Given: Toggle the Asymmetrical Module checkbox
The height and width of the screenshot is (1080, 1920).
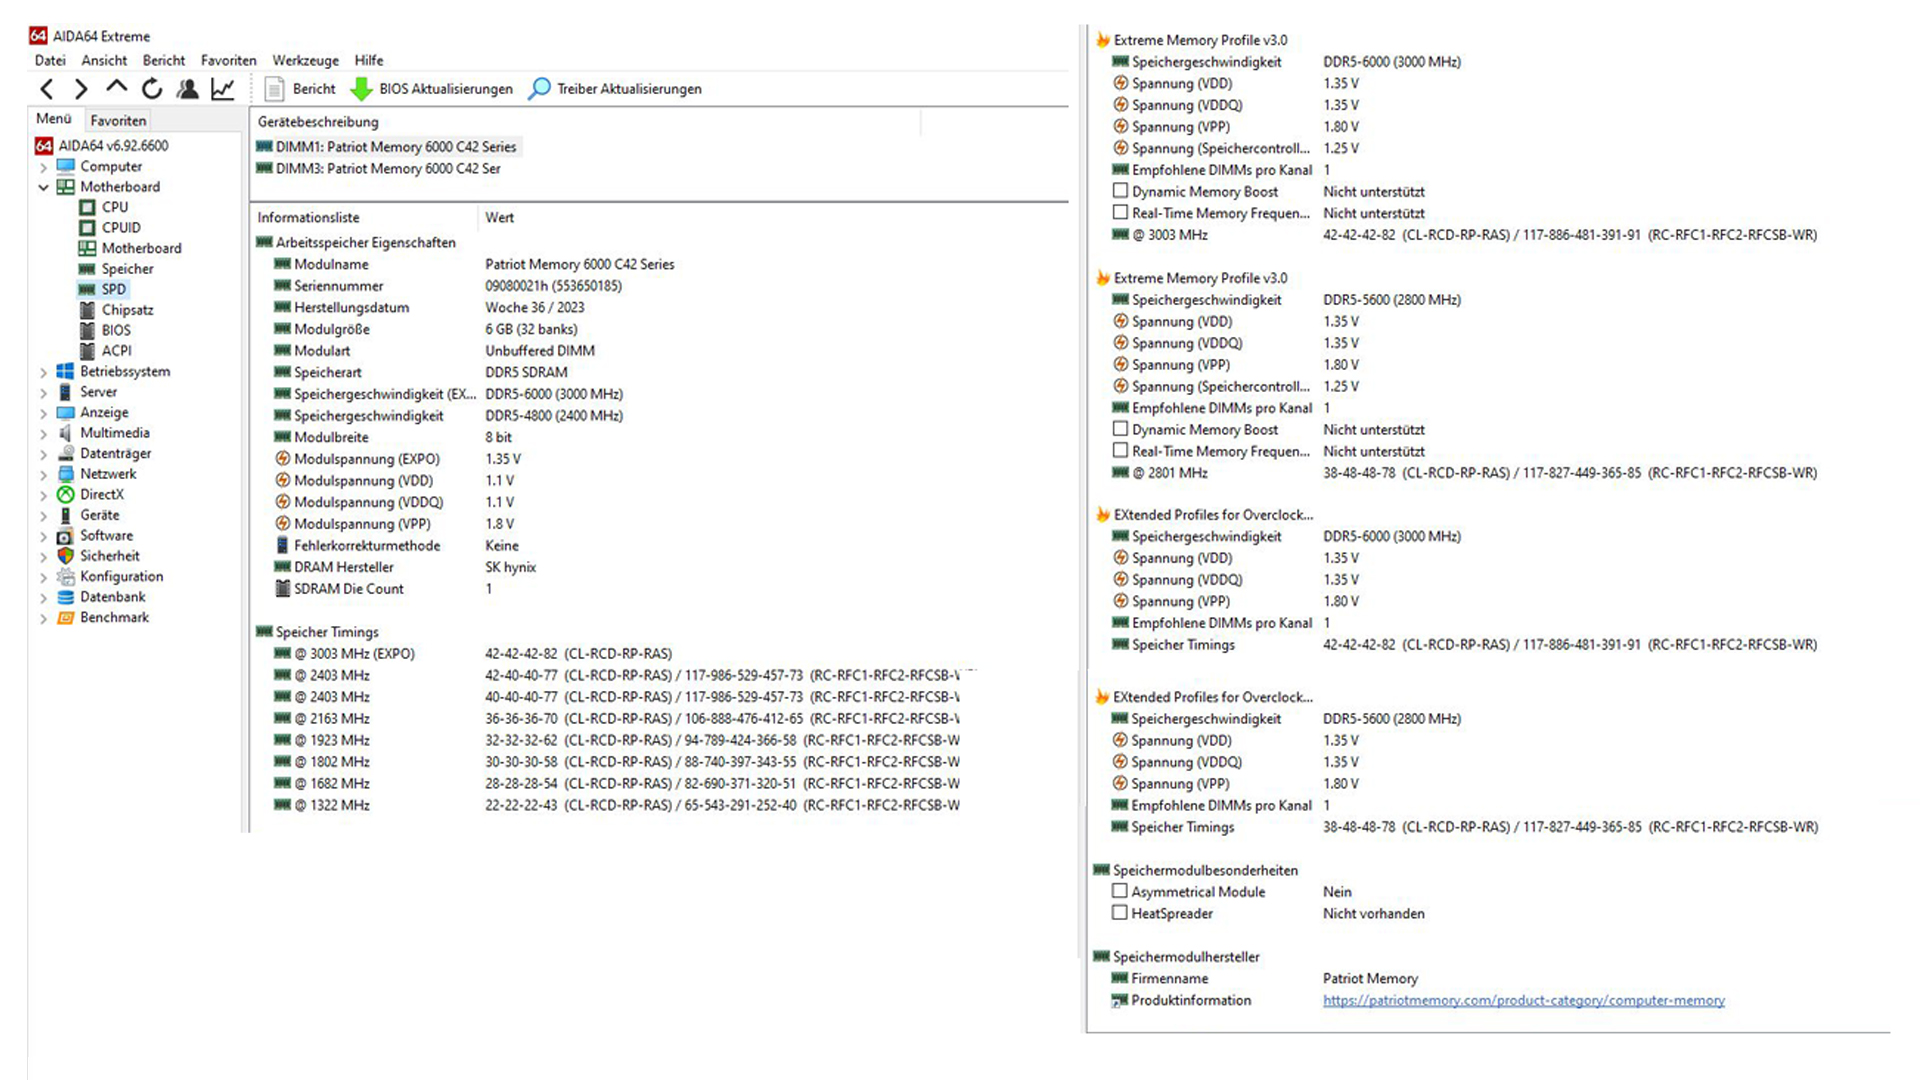Looking at the screenshot, I should pos(1120,891).
